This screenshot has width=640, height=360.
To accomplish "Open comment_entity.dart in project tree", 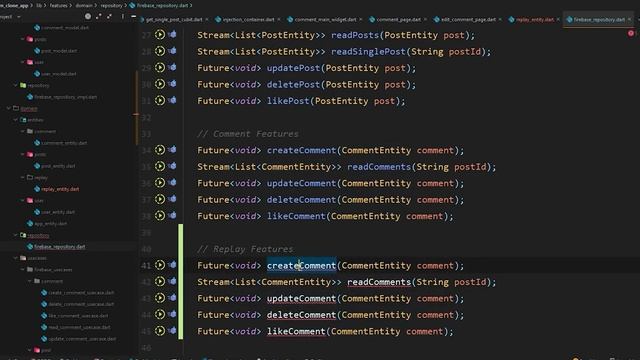I will (x=64, y=143).
